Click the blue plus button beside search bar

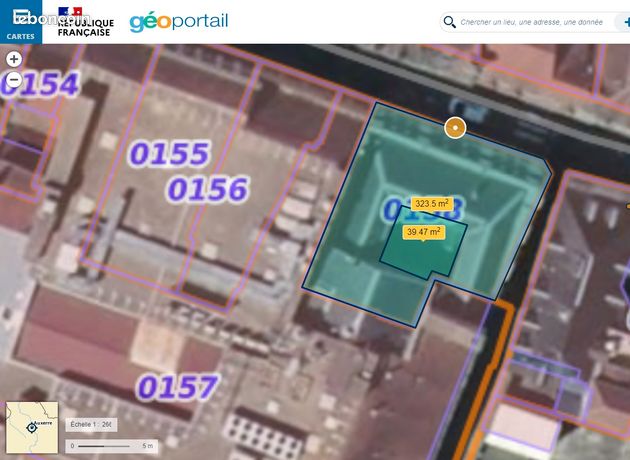(625, 22)
